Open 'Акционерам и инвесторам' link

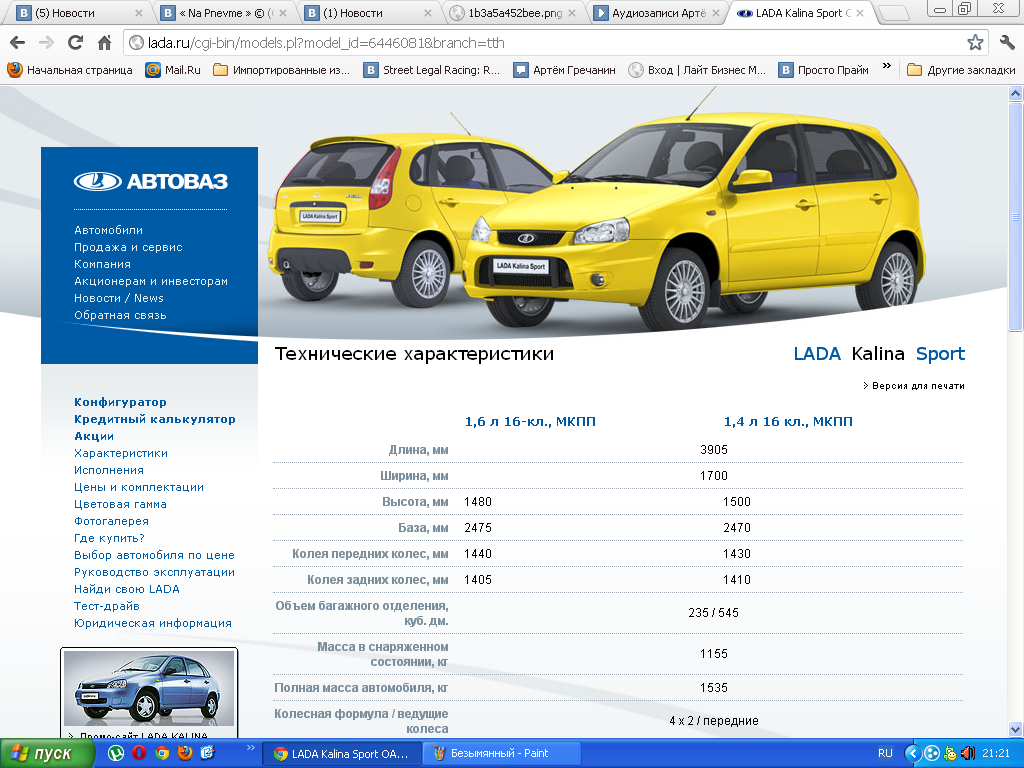click(x=151, y=281)
